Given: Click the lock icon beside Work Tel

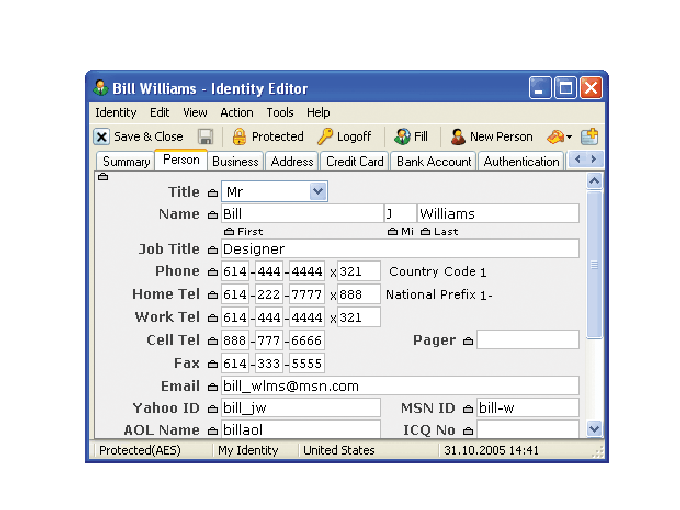Looking at the screenshot, I should click(x=212, y=318).
